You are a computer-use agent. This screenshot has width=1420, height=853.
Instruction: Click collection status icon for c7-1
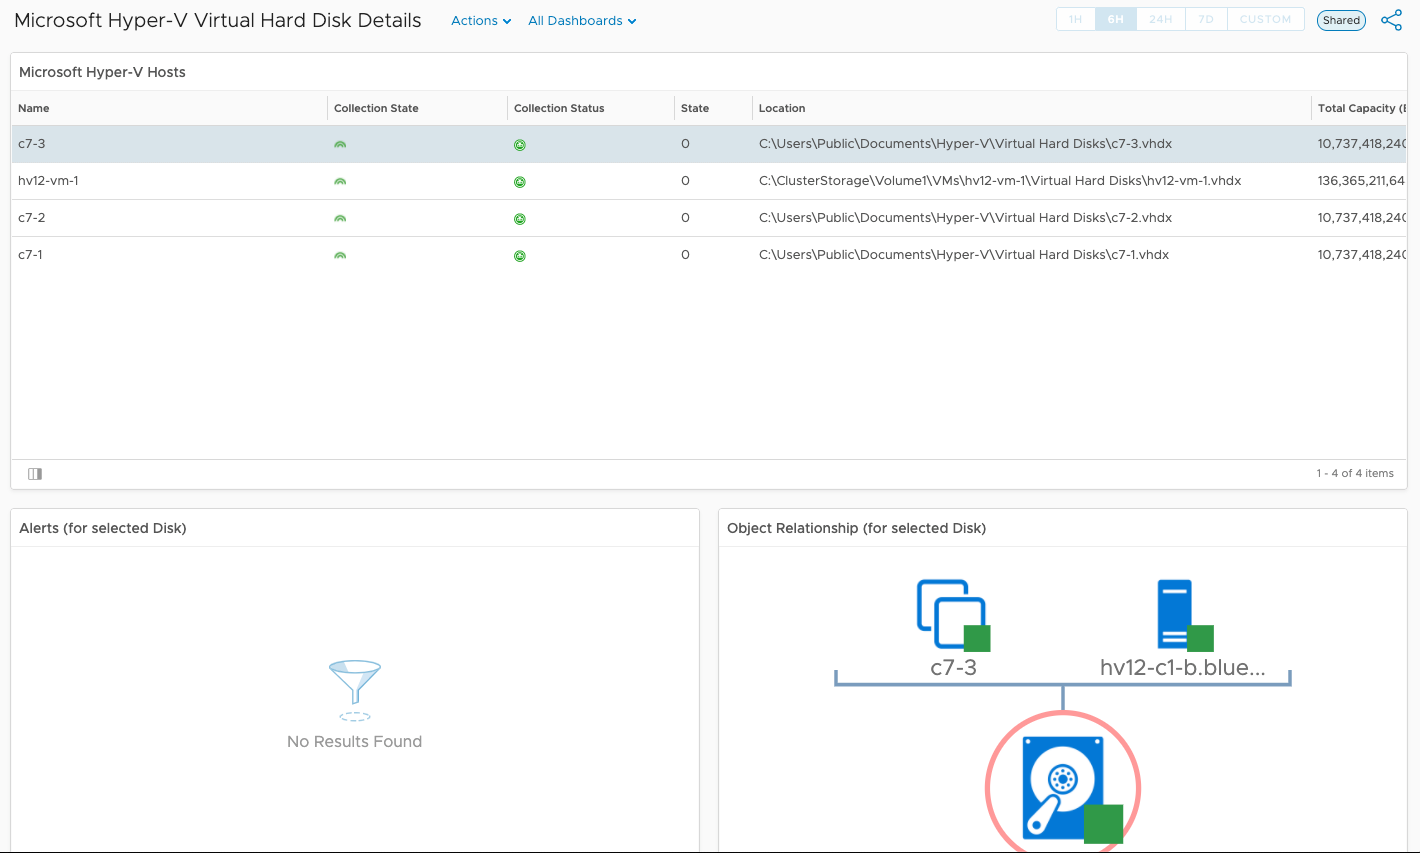tap(520, 256)
